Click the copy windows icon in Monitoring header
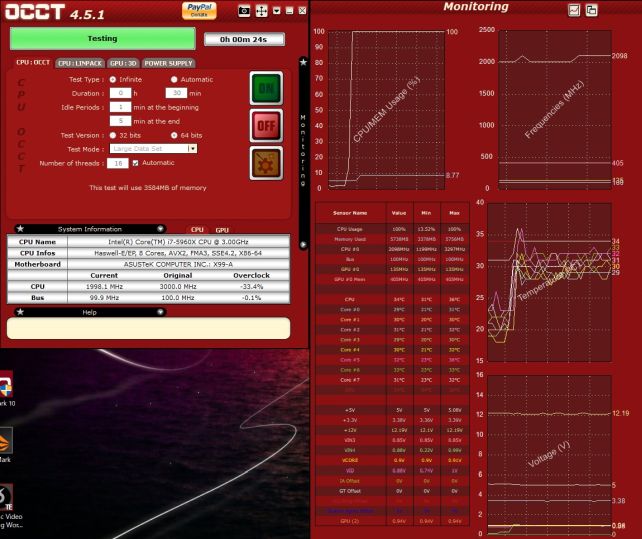This screenshot has width=642, height=539. [x=592, y=10]
